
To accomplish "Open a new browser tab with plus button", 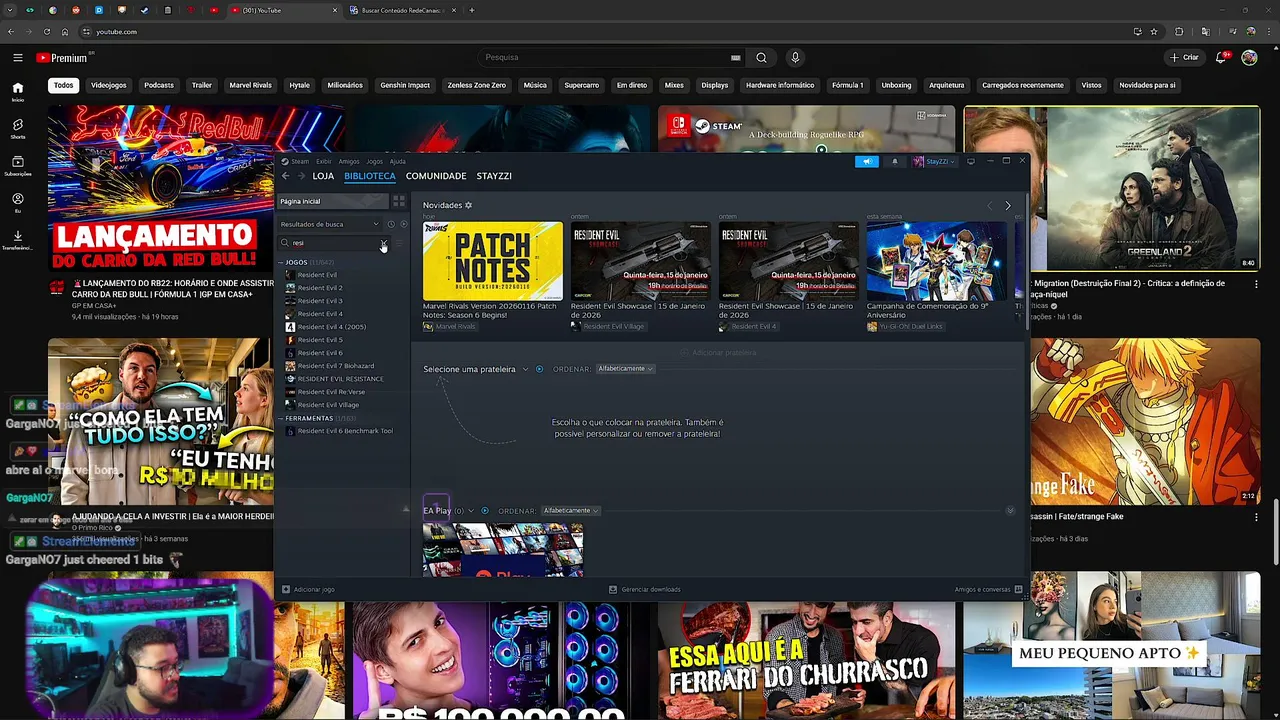I will pos(472,10).
